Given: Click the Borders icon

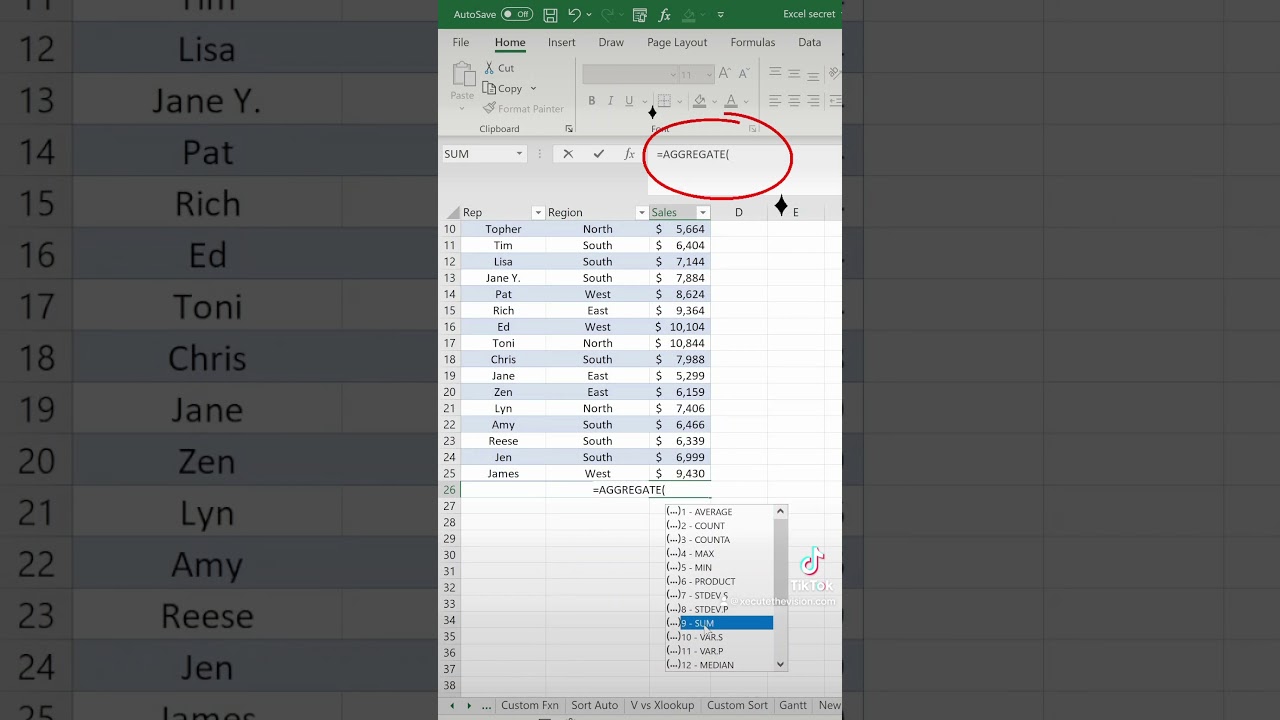Looking at the screenshot, I should point(664,100).
